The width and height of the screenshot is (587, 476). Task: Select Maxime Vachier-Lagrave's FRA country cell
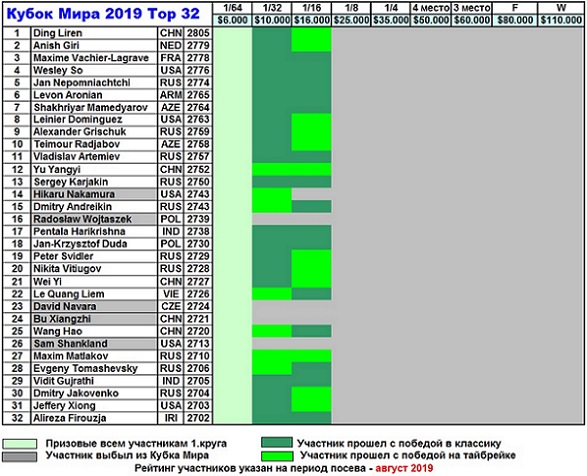pyautogui.click(x=171, y=58)
